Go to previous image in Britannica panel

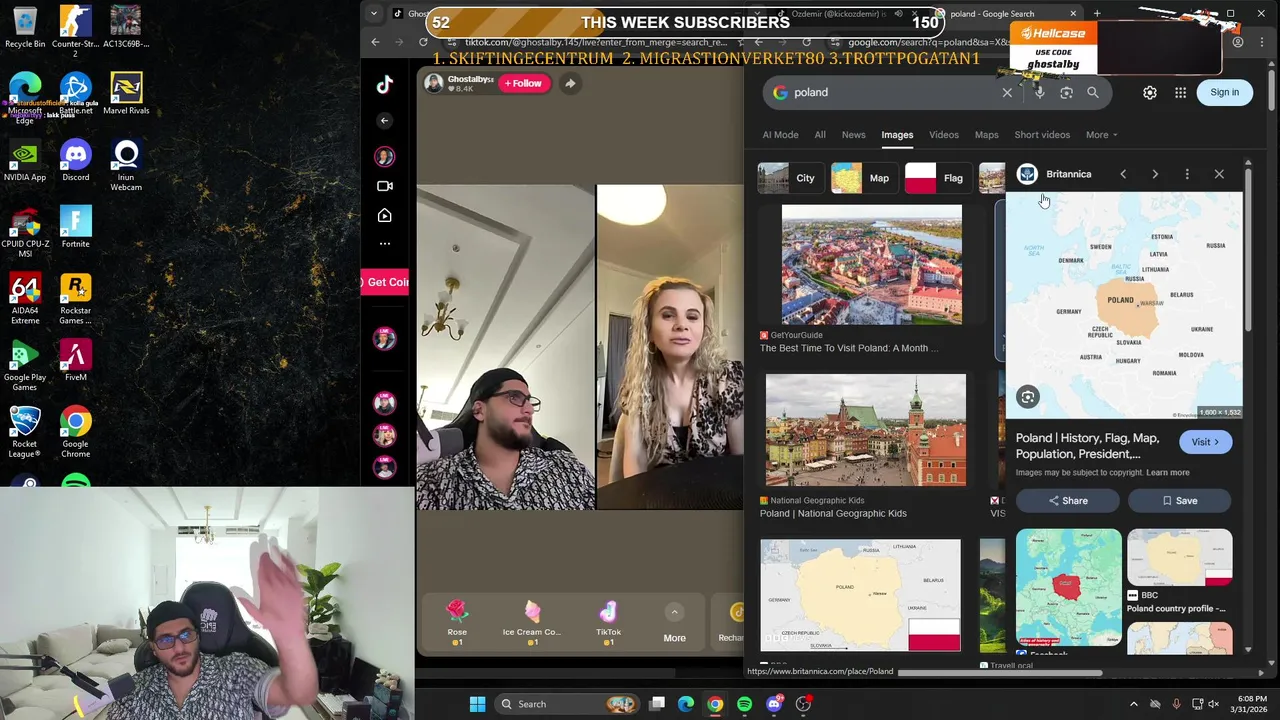point(1123,174)
